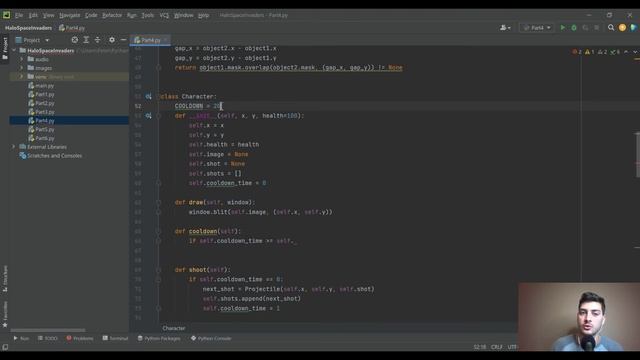This screenshot has height=360, width=640.
Task: Expand External Libraries node
Action: pos(14,147)
